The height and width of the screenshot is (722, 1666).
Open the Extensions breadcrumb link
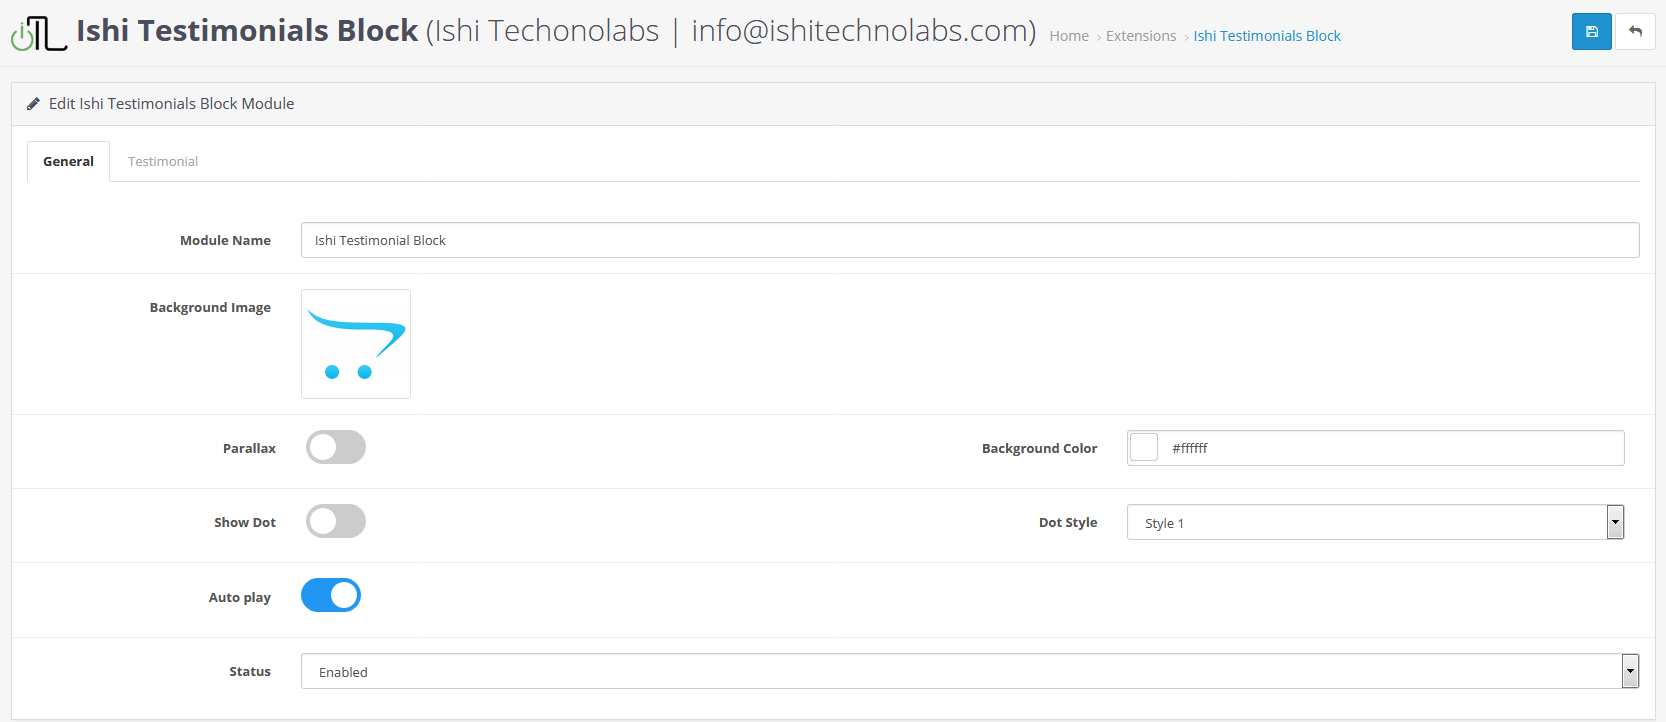(1141, 36)
